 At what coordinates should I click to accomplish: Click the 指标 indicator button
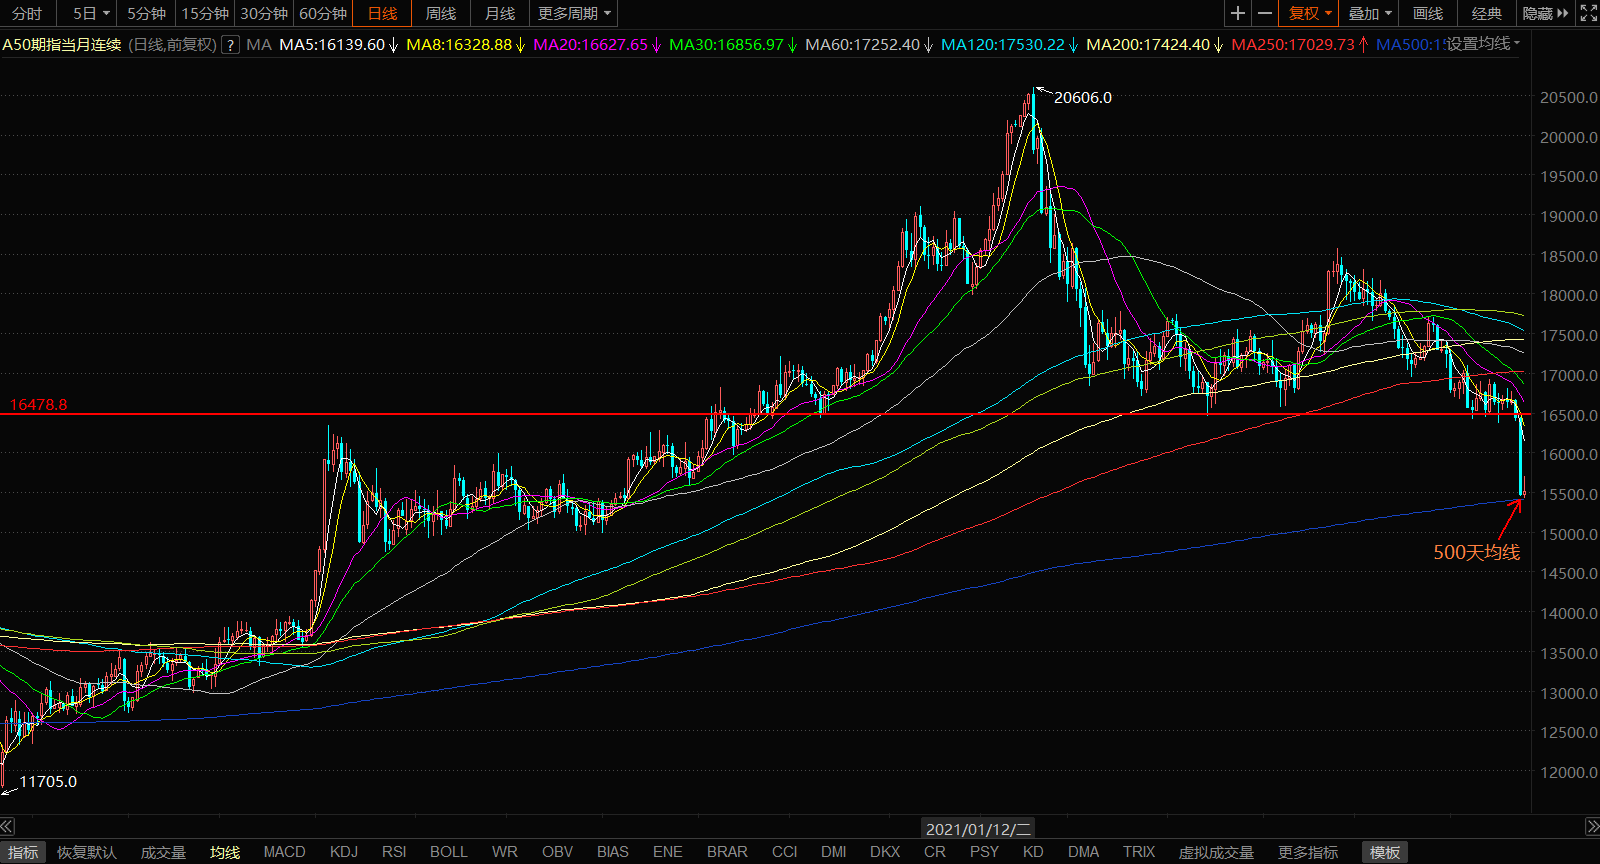pyautogui.click(x=23, y=852)
